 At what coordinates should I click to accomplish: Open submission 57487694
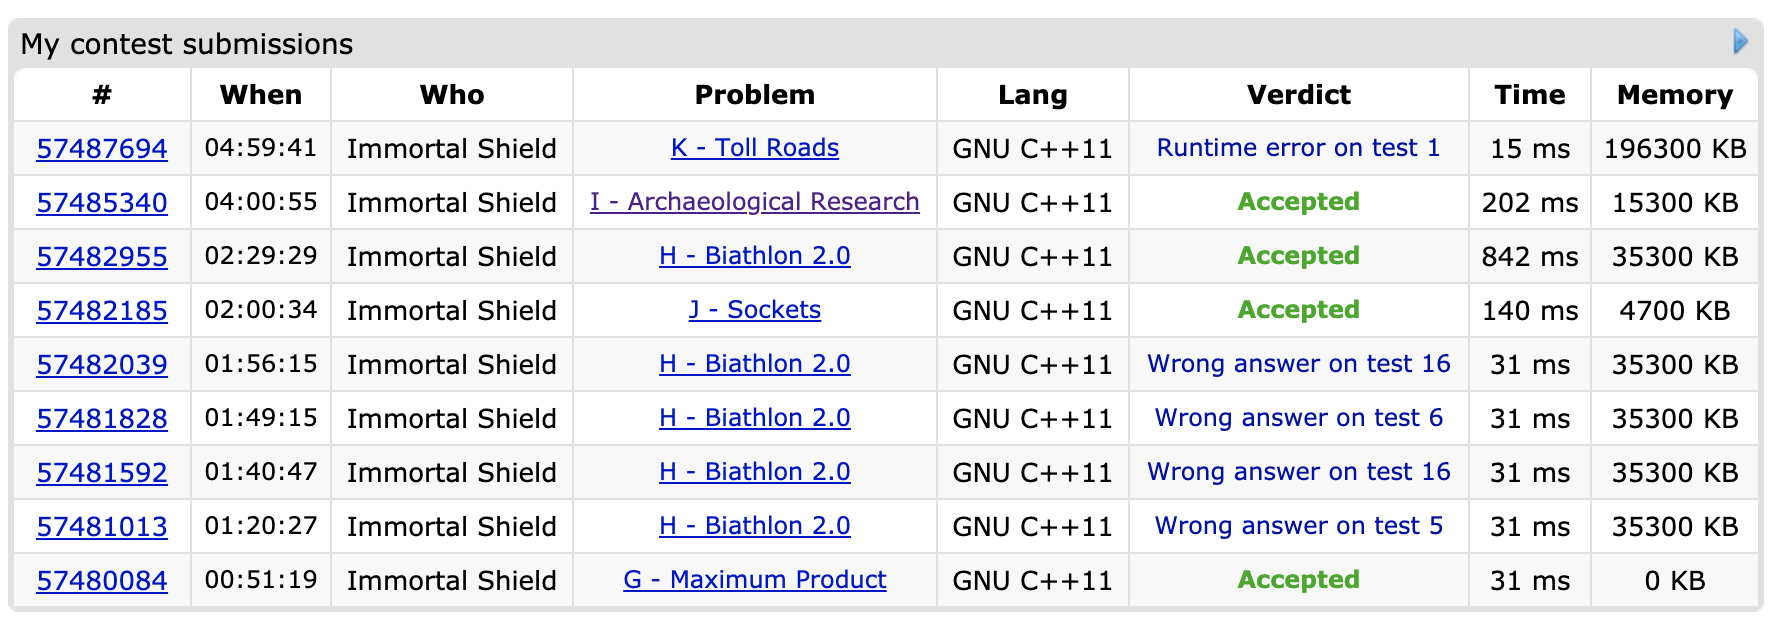[x=102, y=149]
